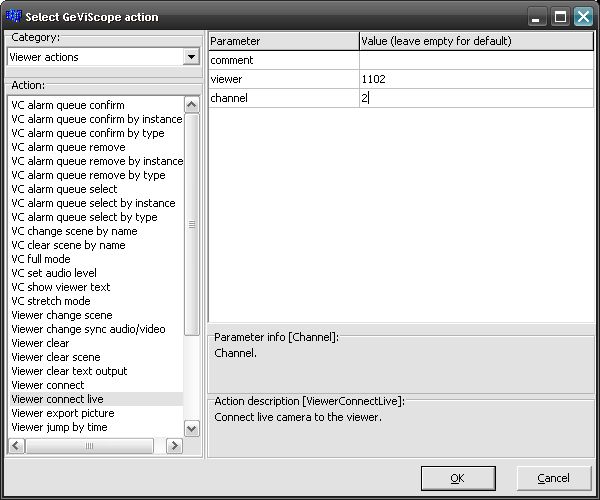The image size is (600, 500).
Task: Click horizontal scrollbar right arrow in action list
Action: (x=176, y=445)
